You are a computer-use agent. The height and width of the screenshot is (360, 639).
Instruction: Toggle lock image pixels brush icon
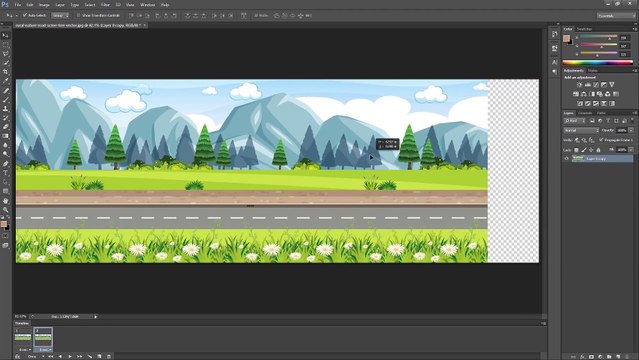pyautogui.click(x=584, y=150)
